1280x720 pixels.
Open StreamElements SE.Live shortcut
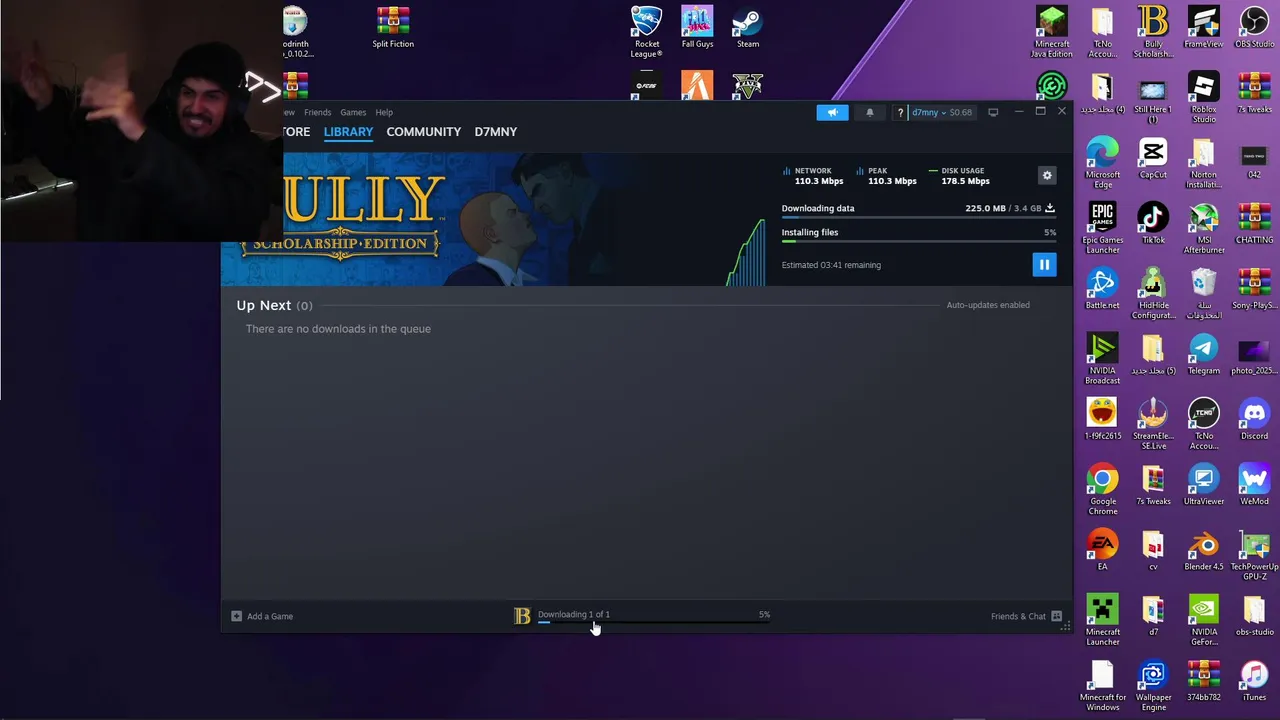click(x=1153, y=424)
